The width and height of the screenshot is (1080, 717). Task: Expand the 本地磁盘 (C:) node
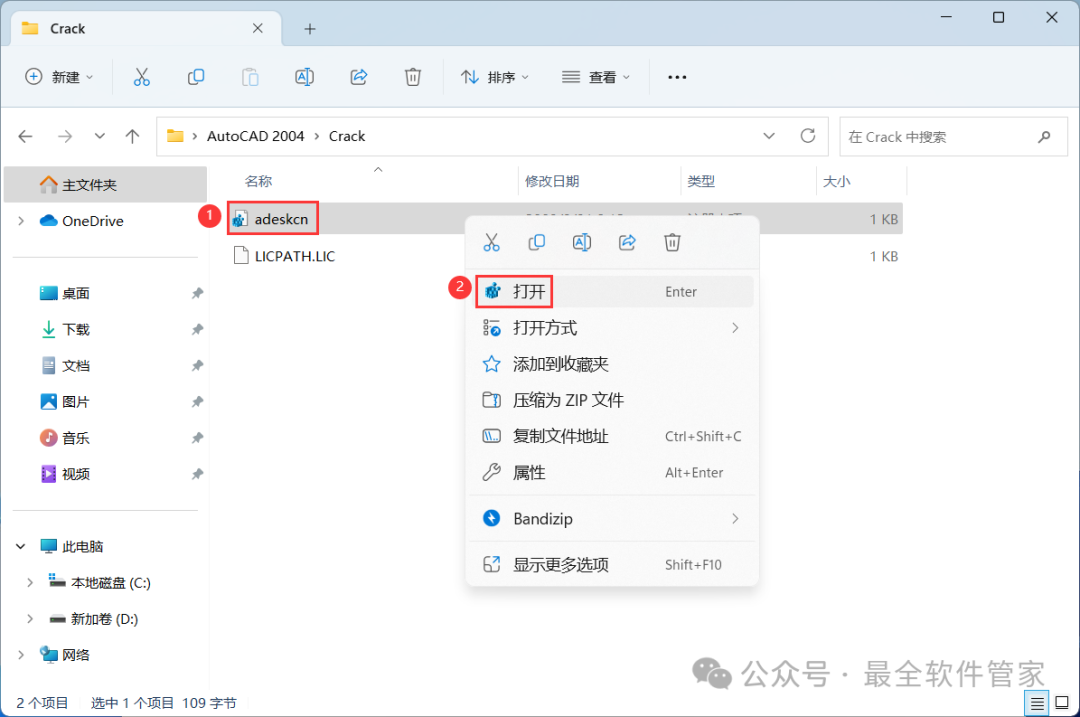(30, 583)
